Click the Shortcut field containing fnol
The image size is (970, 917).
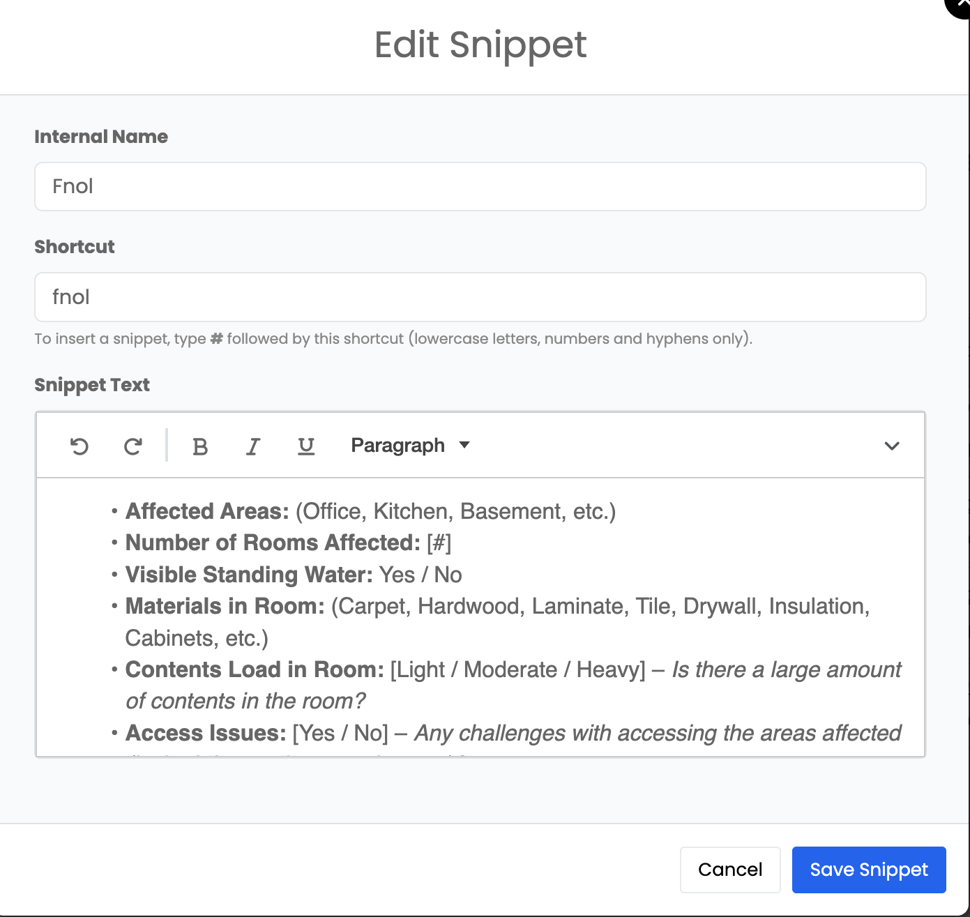480,297
